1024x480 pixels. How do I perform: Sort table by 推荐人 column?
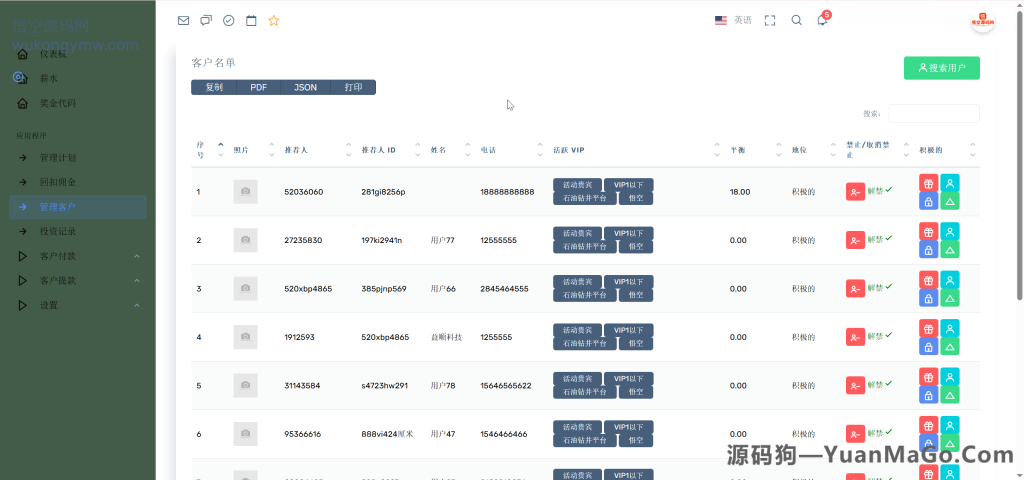coord(316,150)
